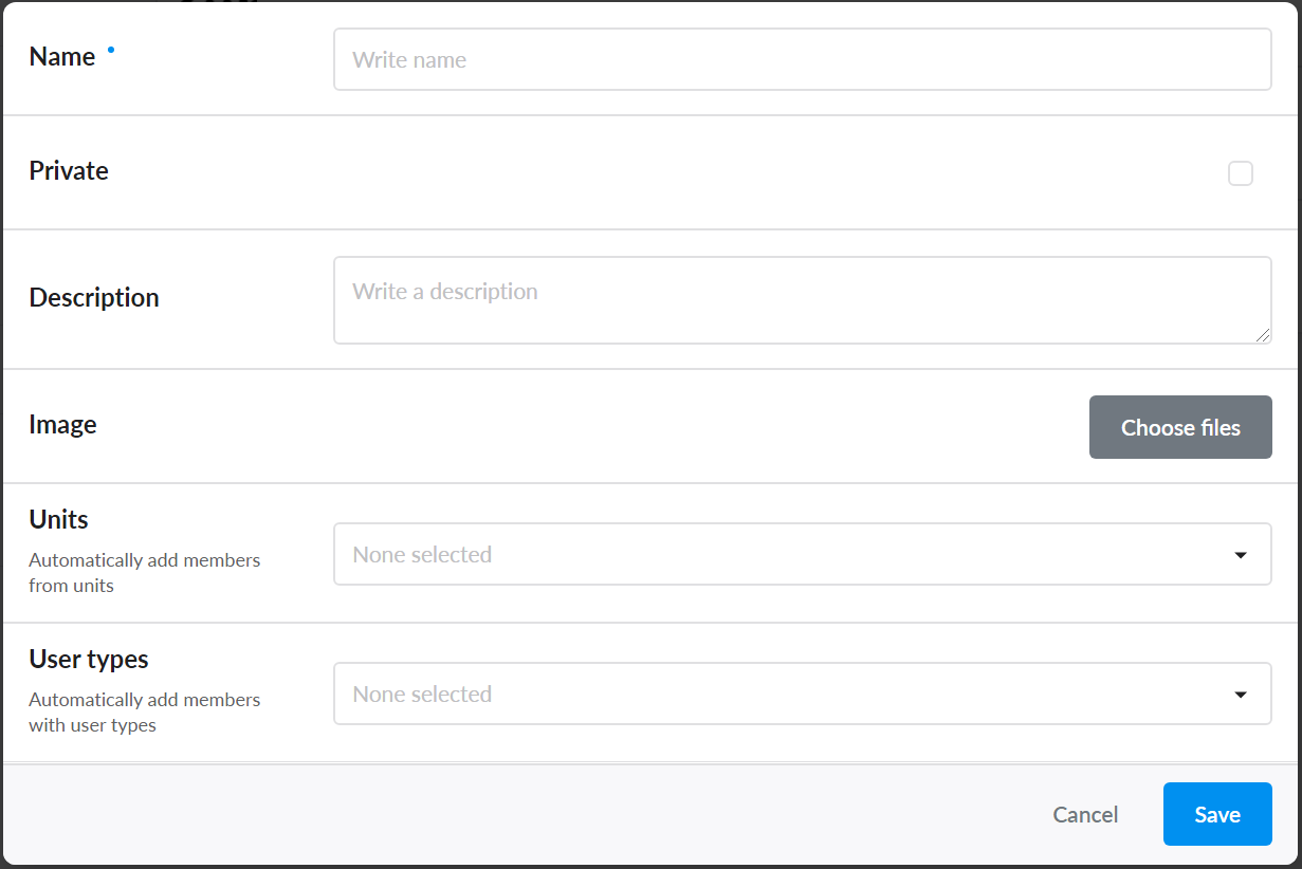Enable the Private checkbox
This screenshot has height=869, width=1302.
[x=1240, y=173]
